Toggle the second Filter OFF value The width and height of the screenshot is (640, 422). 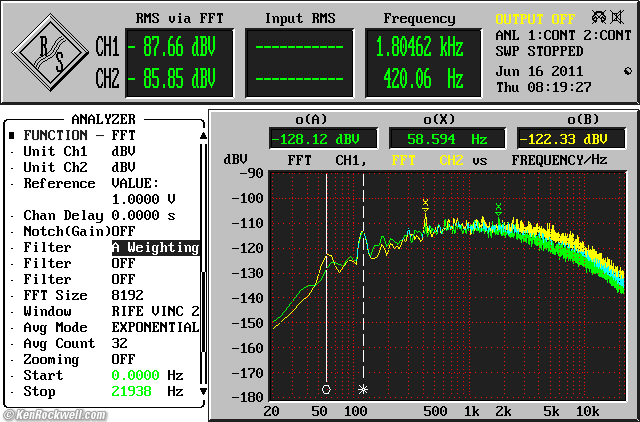point(123,279)
